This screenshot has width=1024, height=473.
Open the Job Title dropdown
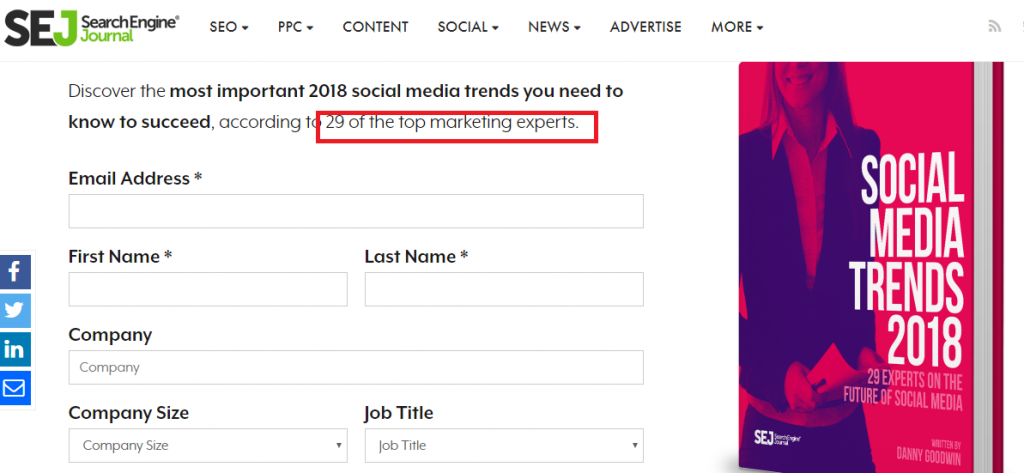pos(504,446)
